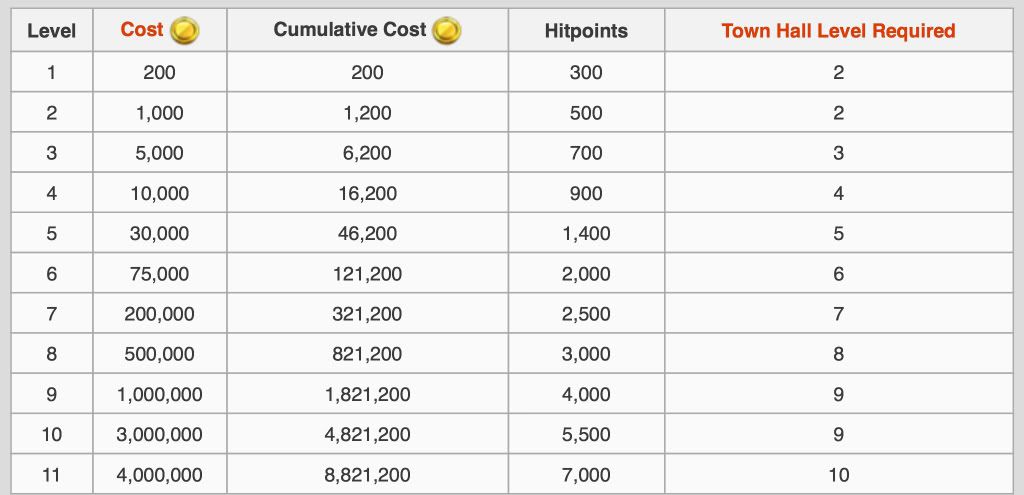Click the Level 11 row number cell

[51, 475]
